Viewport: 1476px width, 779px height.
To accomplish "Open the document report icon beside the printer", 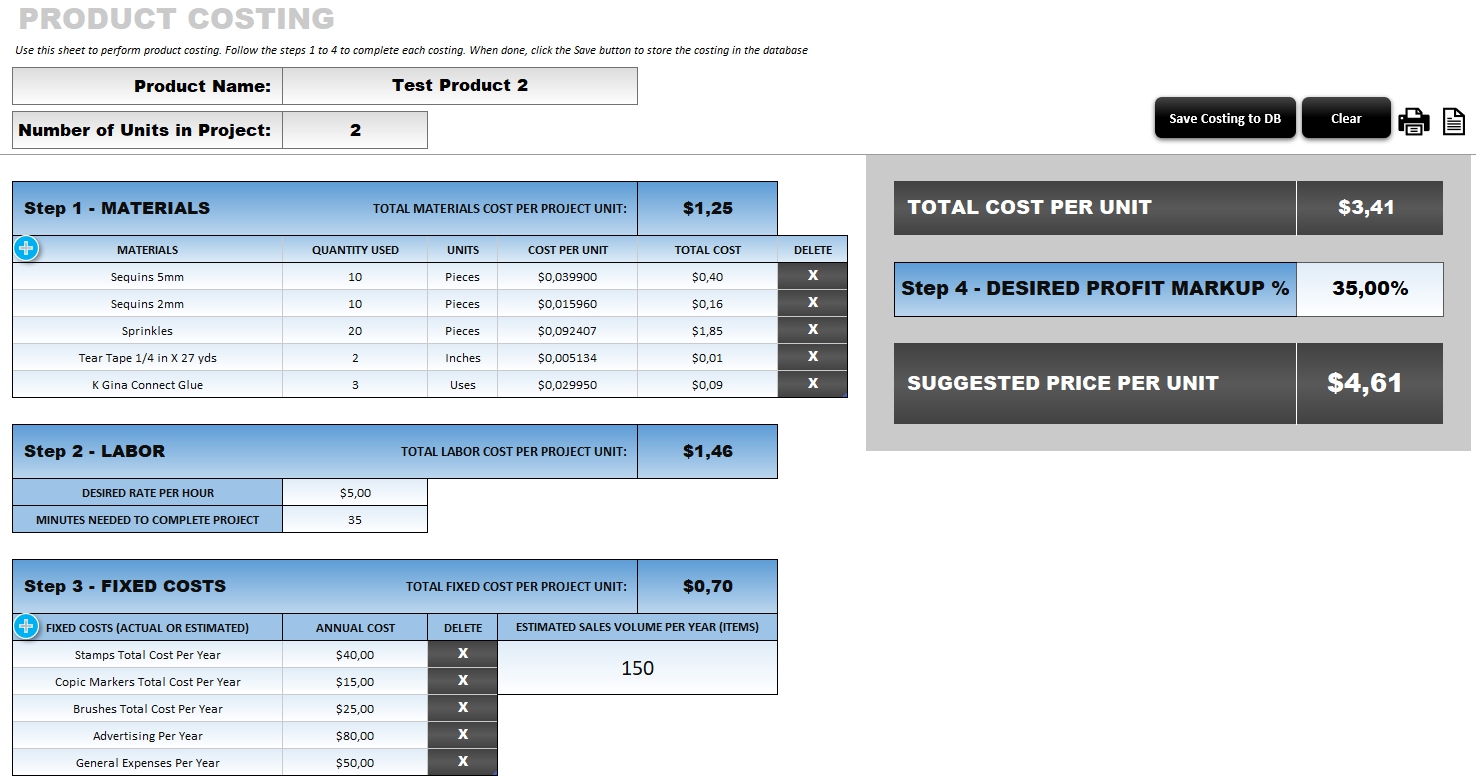I will (x=1452, y=122).
